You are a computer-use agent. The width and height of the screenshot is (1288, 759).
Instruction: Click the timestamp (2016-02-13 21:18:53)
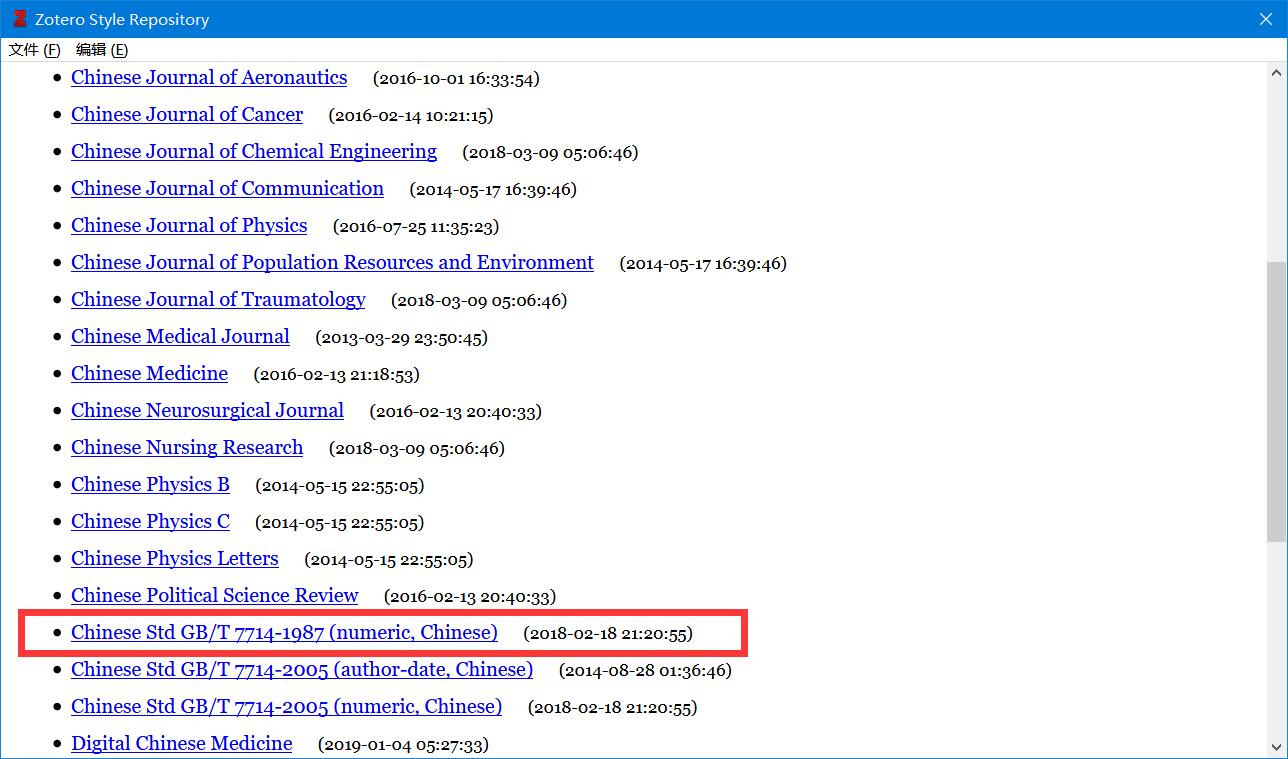[x=337, y=375]
